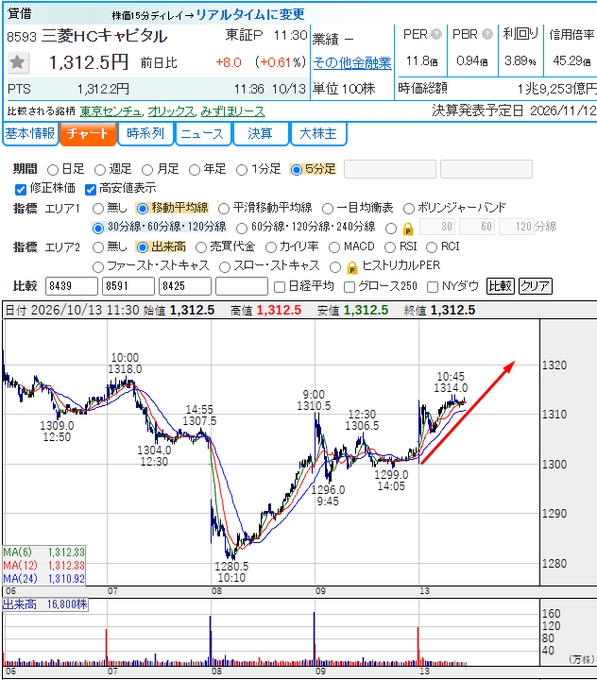
Task: Click 10:10 low label 1280.5 on chart
Action: coord(232,566)
